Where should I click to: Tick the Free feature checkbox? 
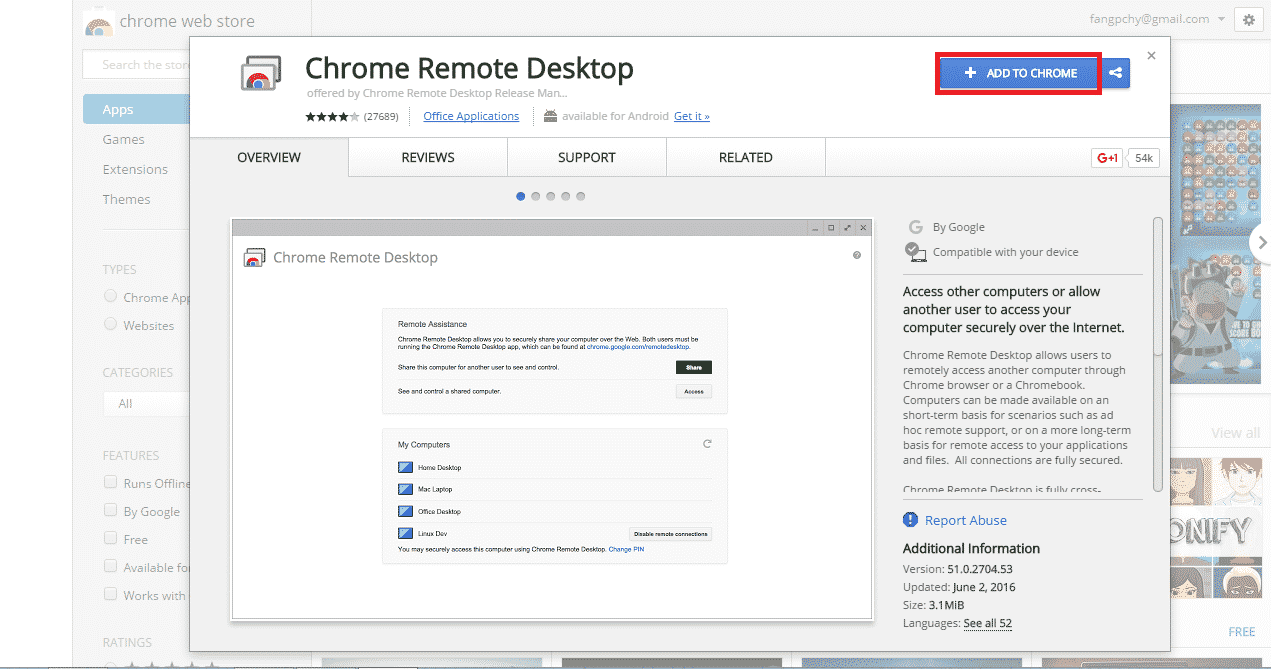point(110,538)
